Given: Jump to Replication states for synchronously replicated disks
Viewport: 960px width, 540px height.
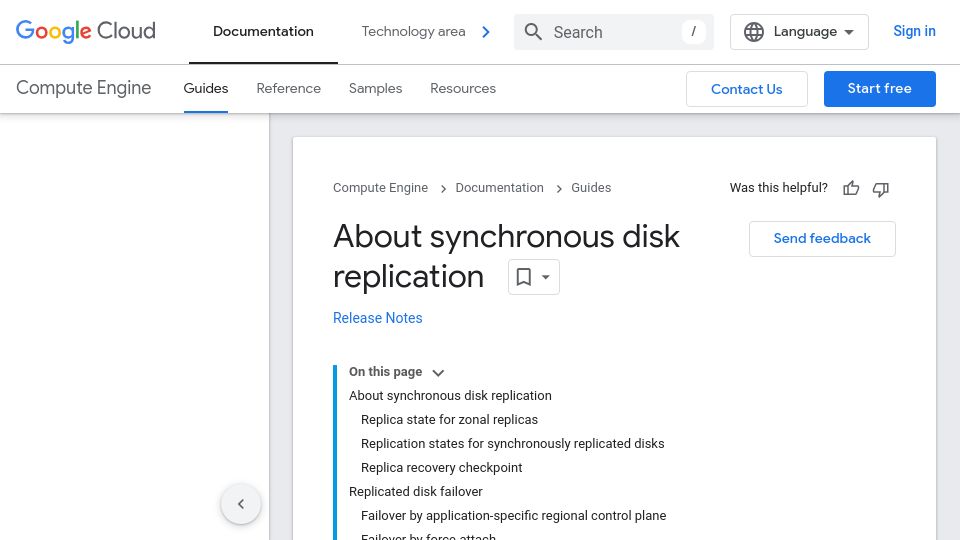Looking at the screenshot, I should tap(512, 444).
